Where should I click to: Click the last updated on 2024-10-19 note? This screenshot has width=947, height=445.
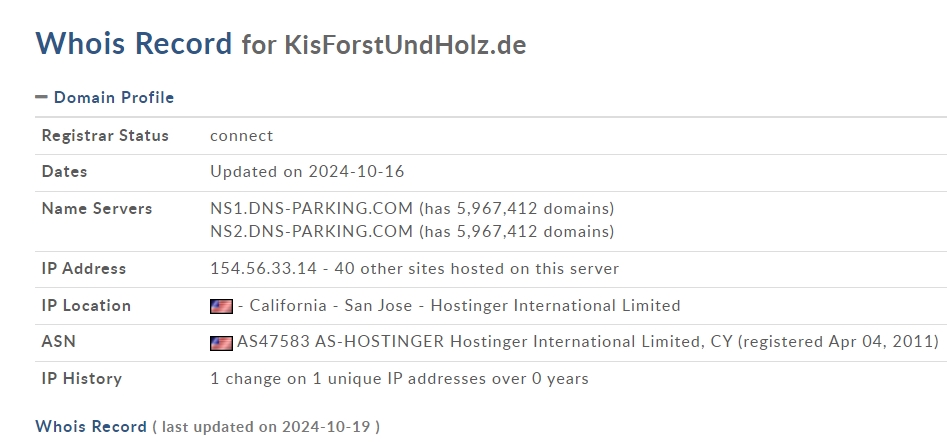[x=266, y=427]
